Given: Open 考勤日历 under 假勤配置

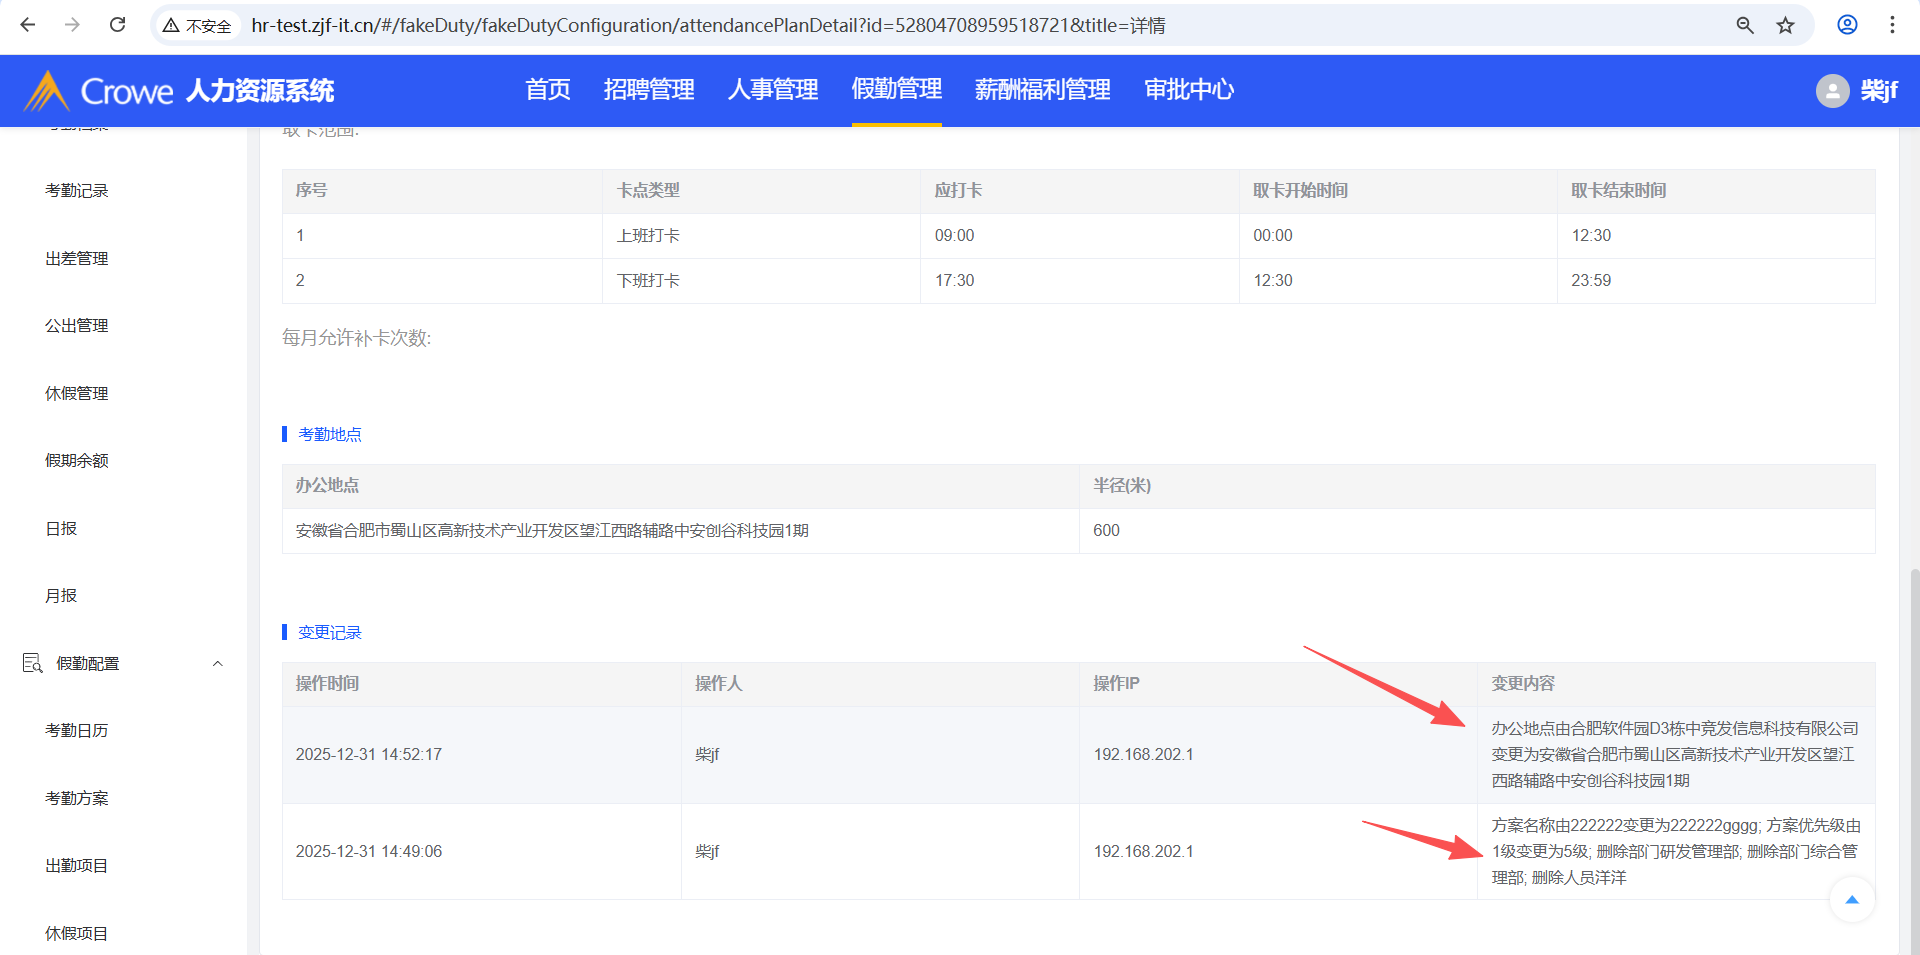Looking at the screenshot, I should pyautogui.click(x=77, y=730).
